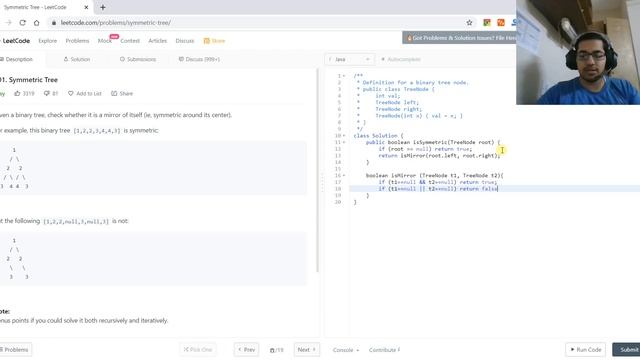Image resolution: width=640 pixels, height=360 pixels.
Task: Switch to the Description tab
Action: [x=16, y=59]
